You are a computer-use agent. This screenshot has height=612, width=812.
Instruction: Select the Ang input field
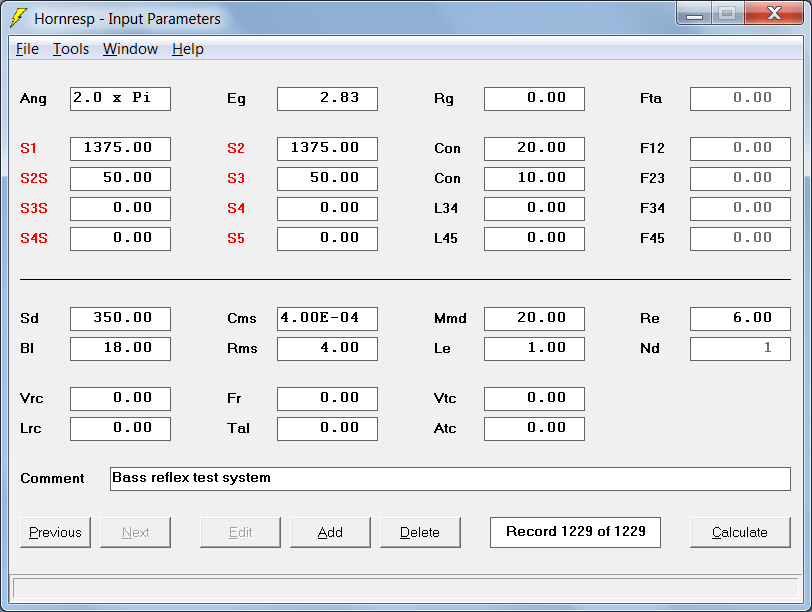click(120, 99)
